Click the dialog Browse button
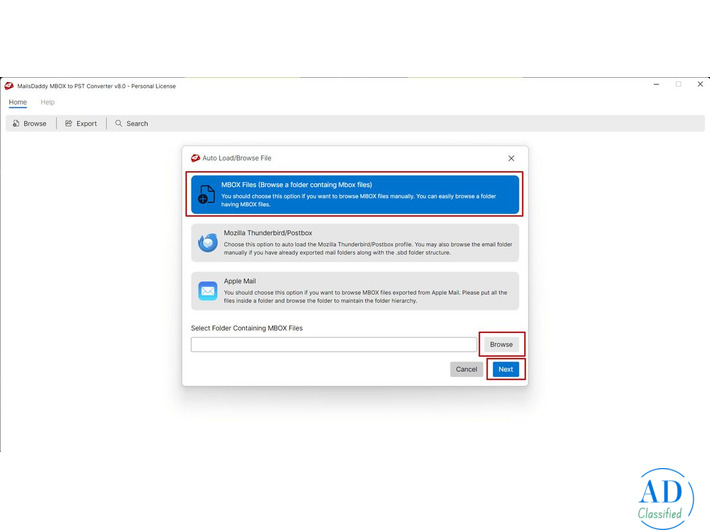The height and width of the screenshot is (530, 710). pos(501,344)
